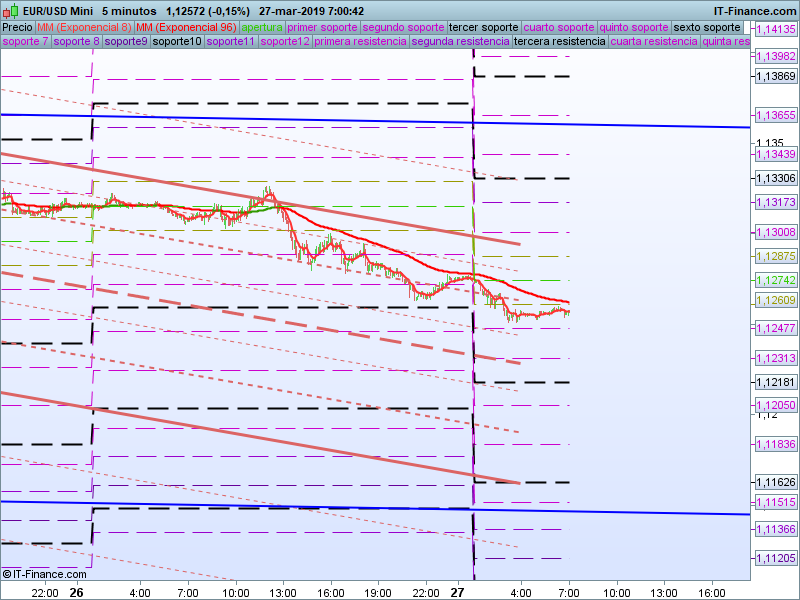Image resolution: width=800 pixels, height=600 pixels.
Task: Open the IT-Finance.com link at top right
Action: point(756,11)
